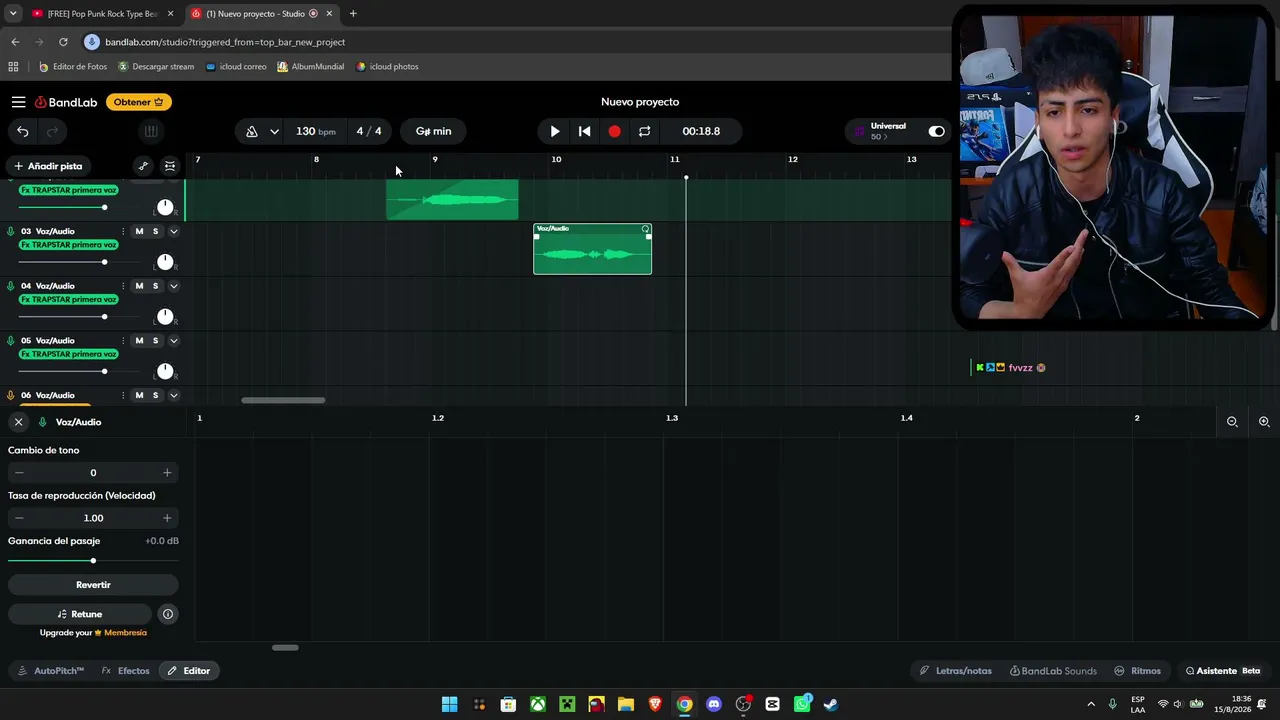Expand the metronome options dropdown
This screenshot has width=1280, height=720.
274,131
